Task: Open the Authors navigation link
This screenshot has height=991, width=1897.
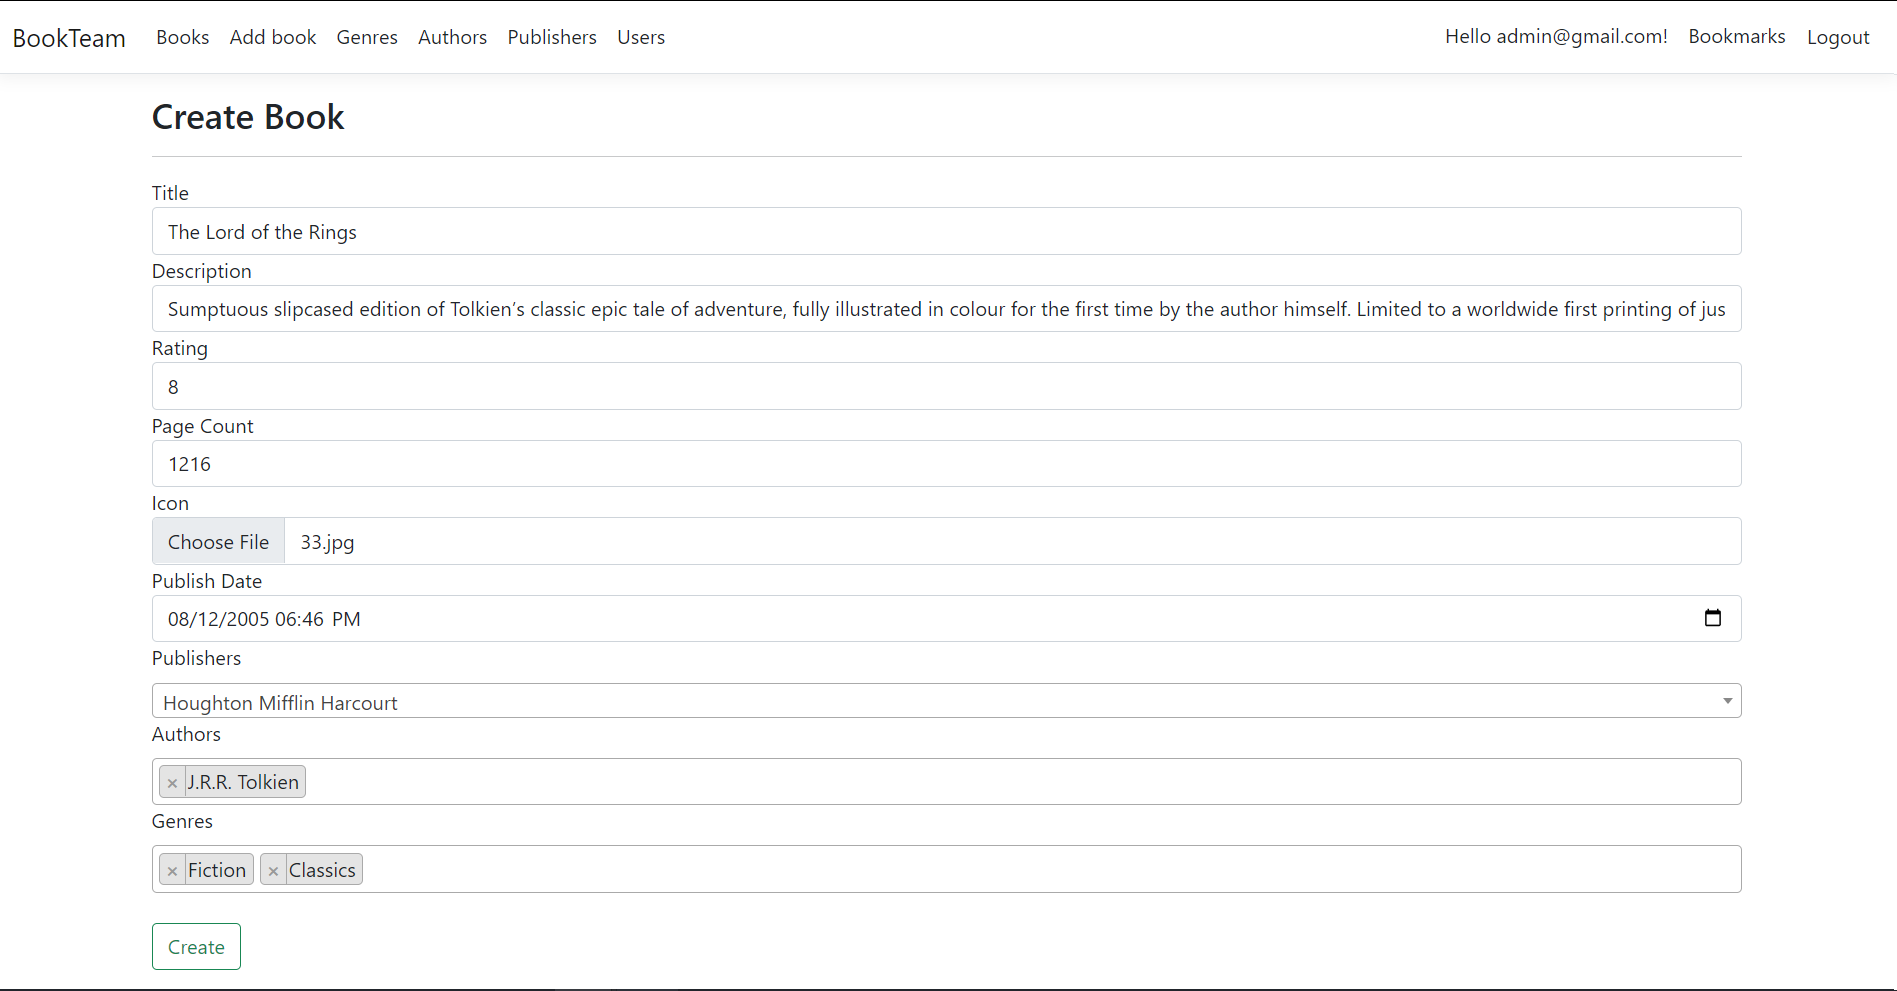Action: 452,37
